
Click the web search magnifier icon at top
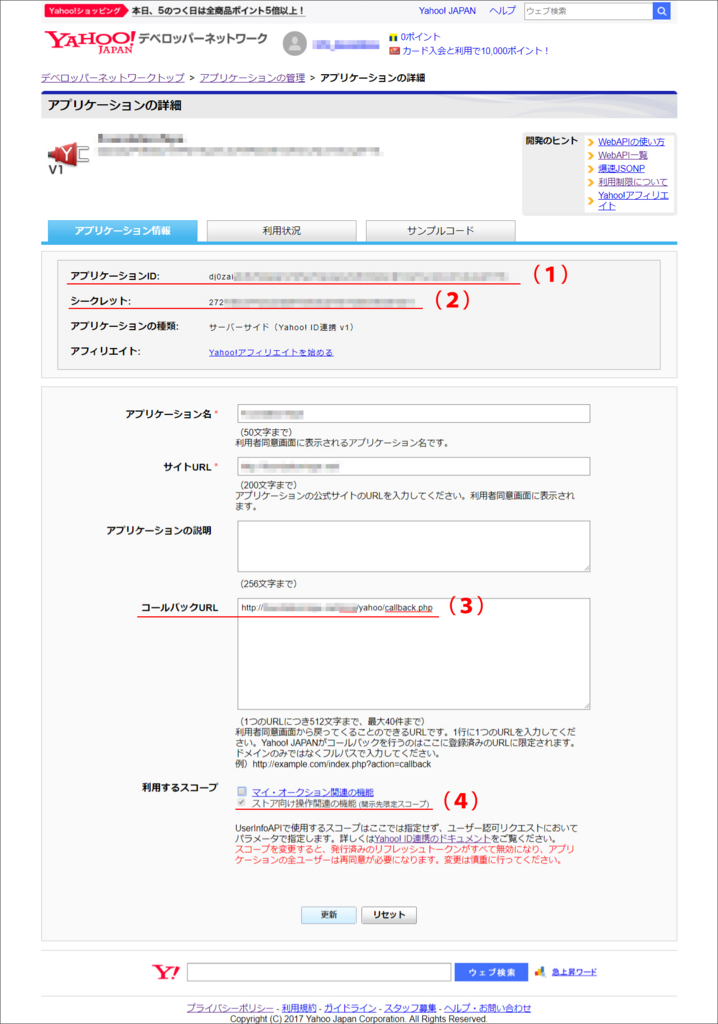click(661, 11)
